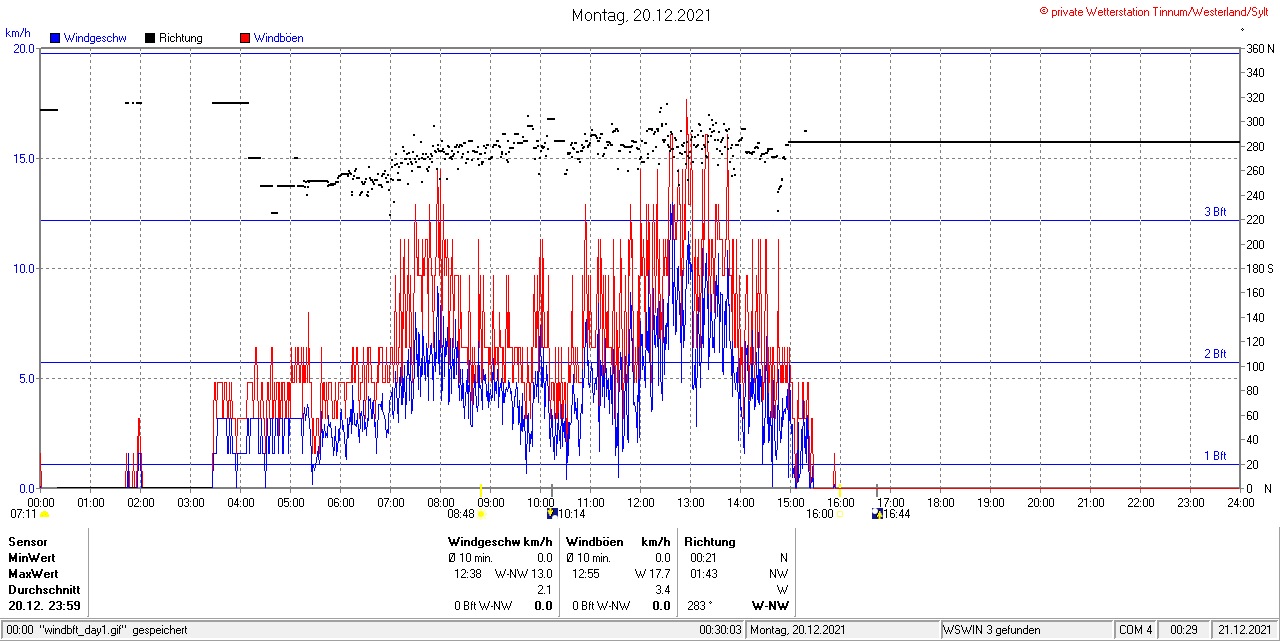Viewport: 1280px width, 641px height.
Task: Click the Windgeschw legend label
Action: 95,38
